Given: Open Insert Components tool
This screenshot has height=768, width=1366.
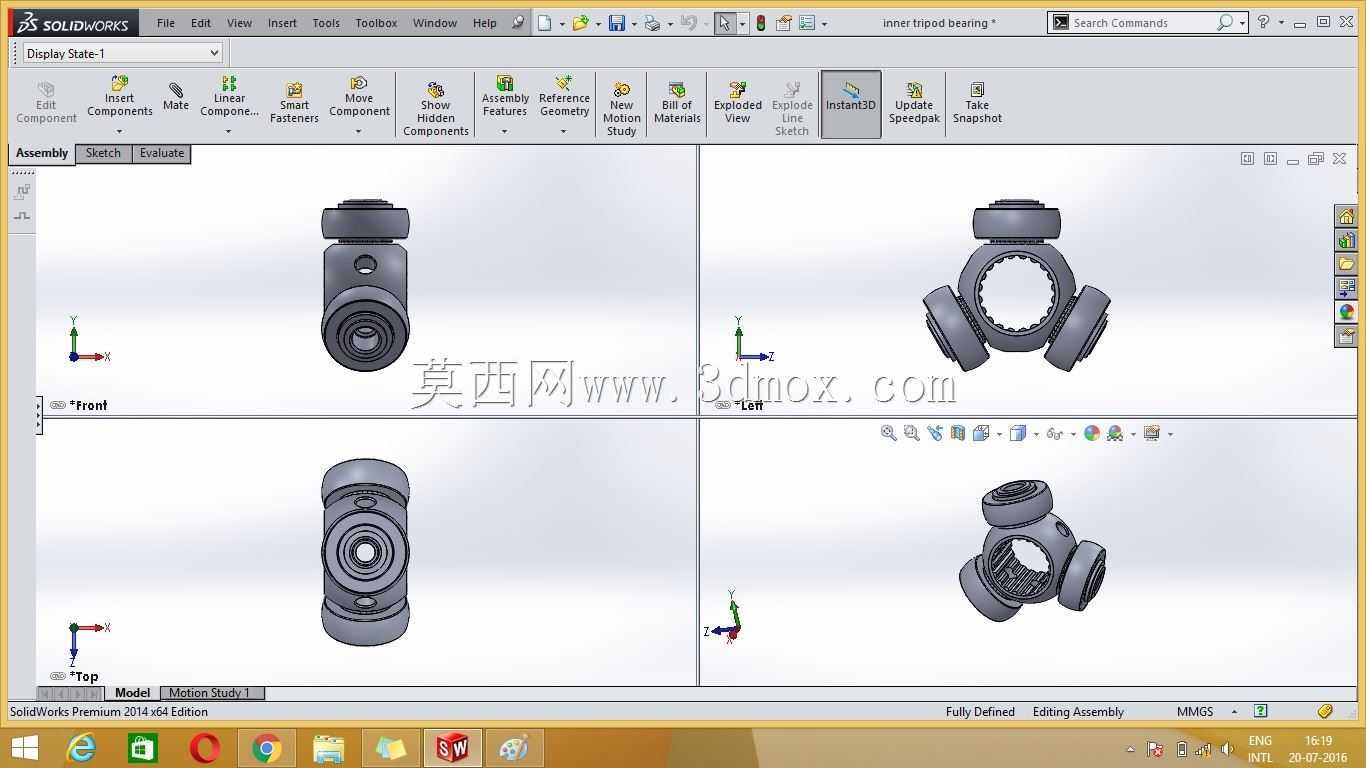Looking at the screenshot, I should tap(119, 97).
